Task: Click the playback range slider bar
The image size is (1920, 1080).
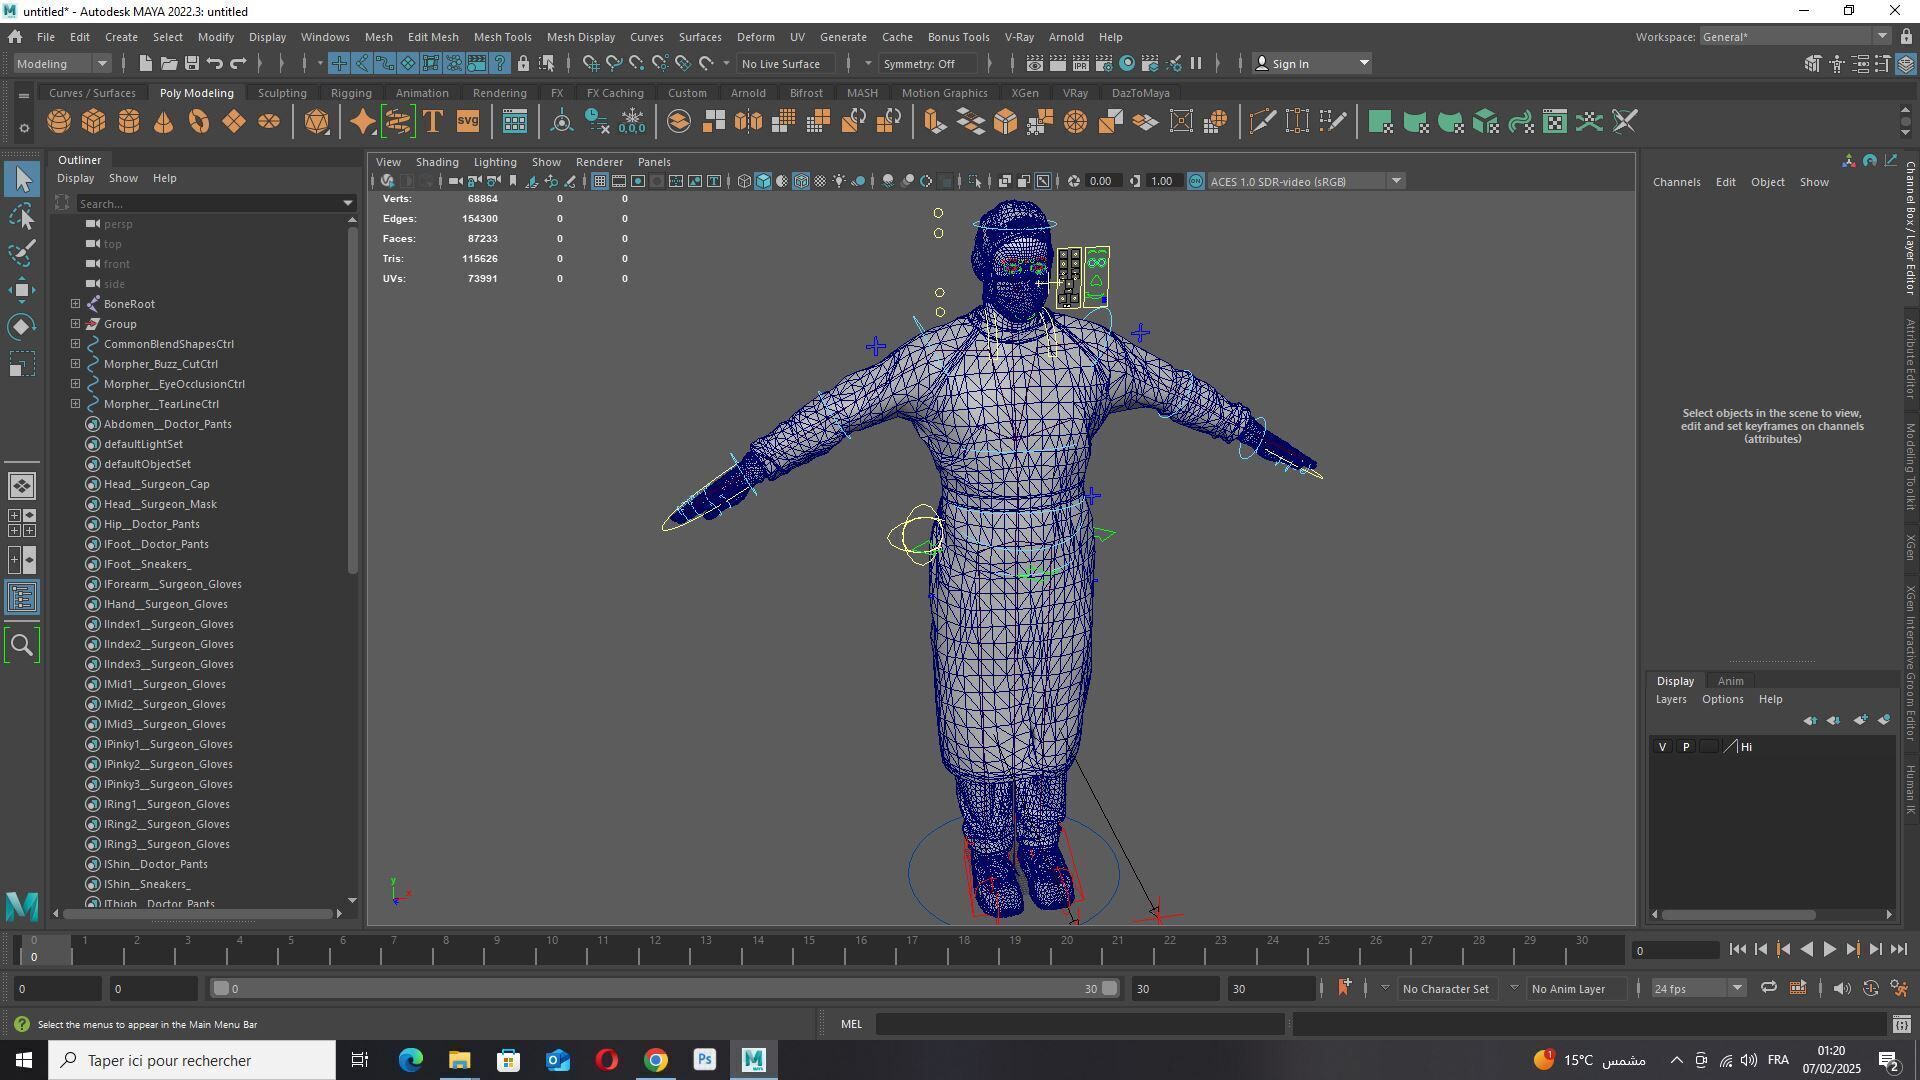Action: pos(664,989)
